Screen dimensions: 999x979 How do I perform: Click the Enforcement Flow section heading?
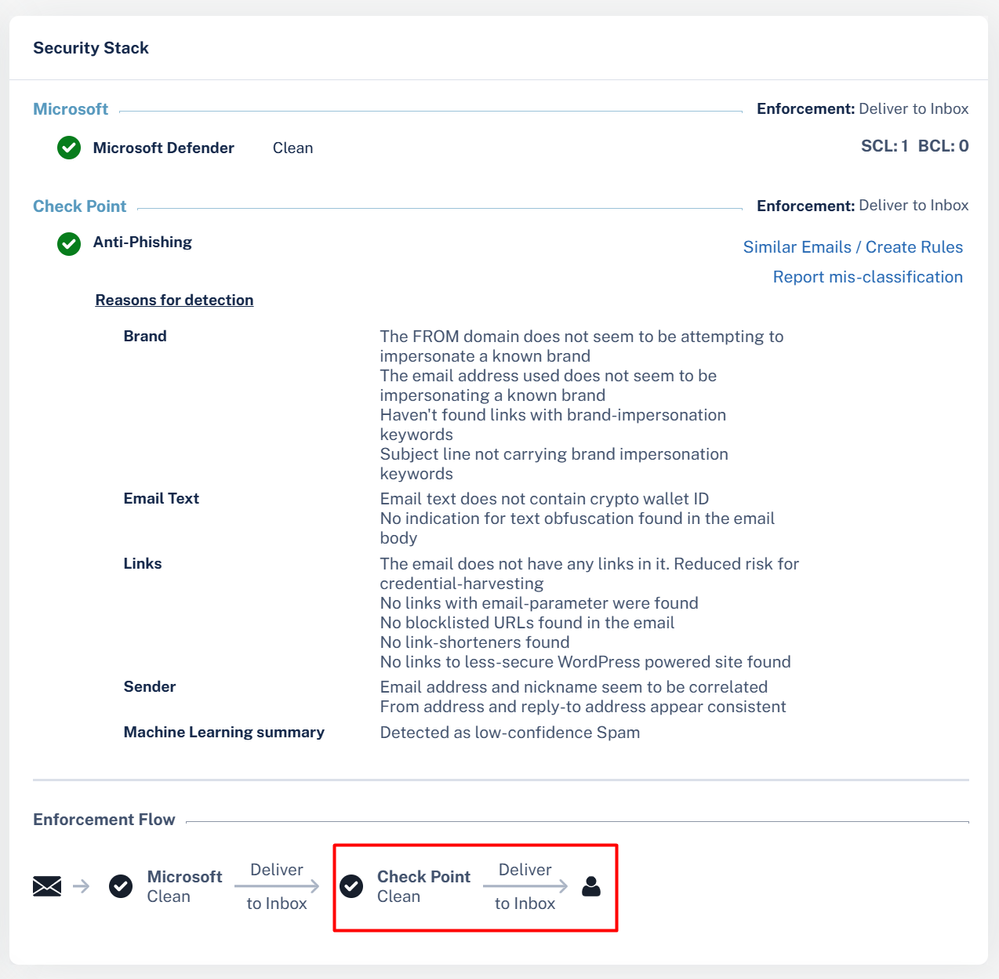(104, 819)
